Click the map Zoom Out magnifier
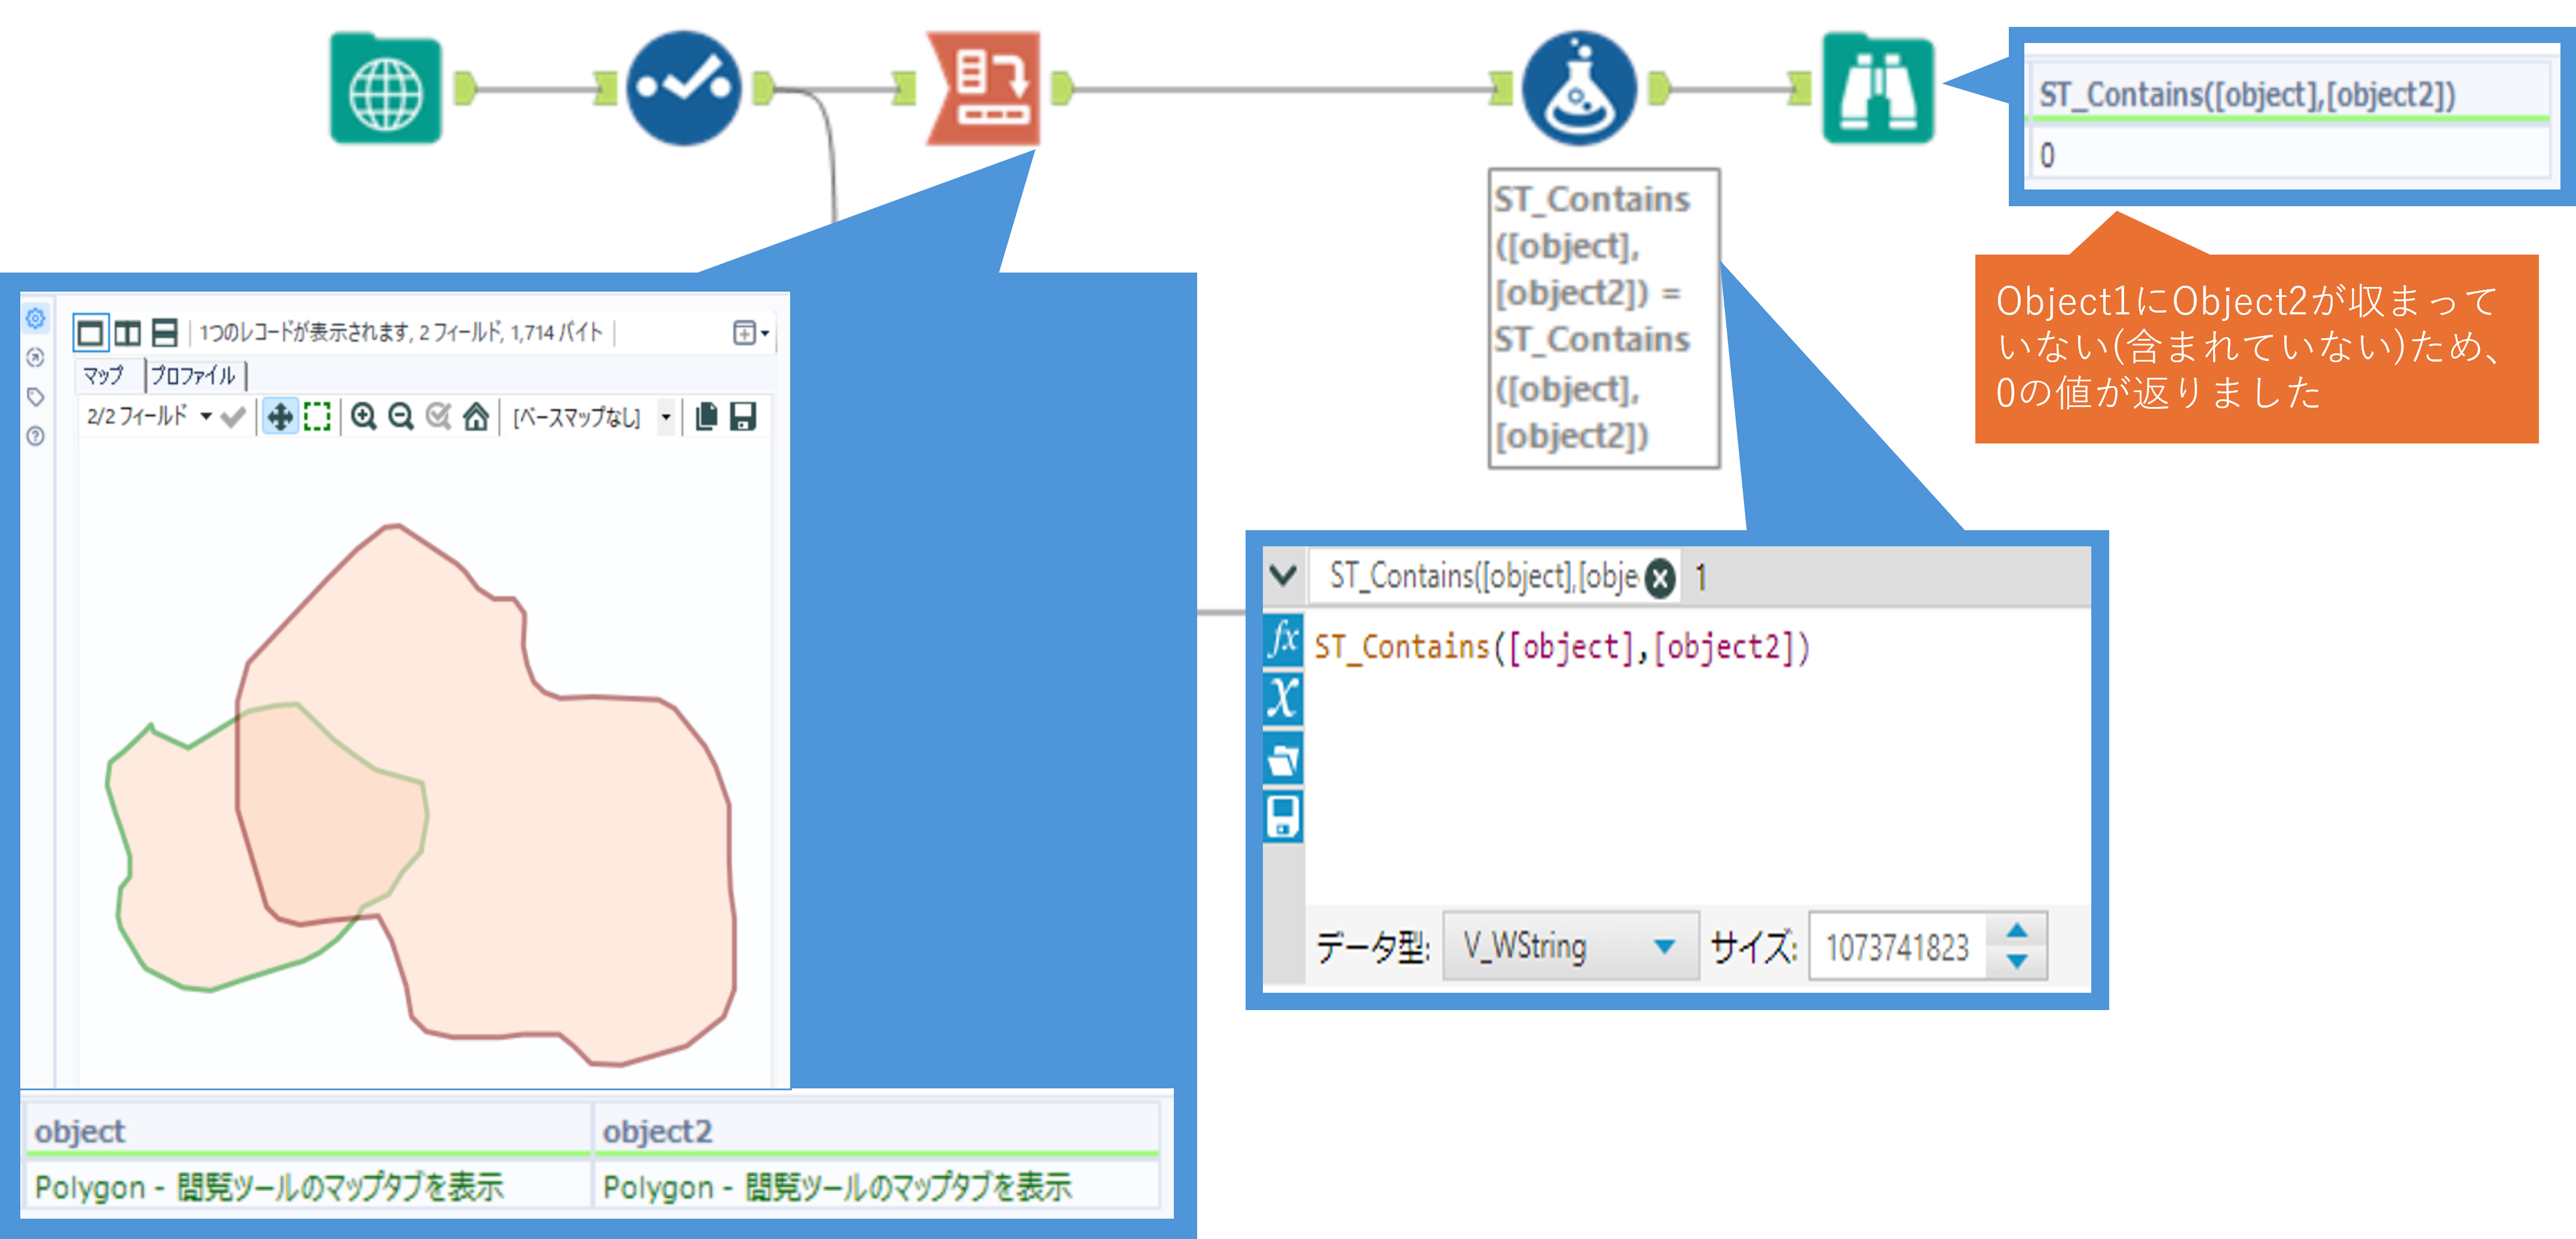The width and height of the screenshot is (2576, 1239). [x=401, y=416]
